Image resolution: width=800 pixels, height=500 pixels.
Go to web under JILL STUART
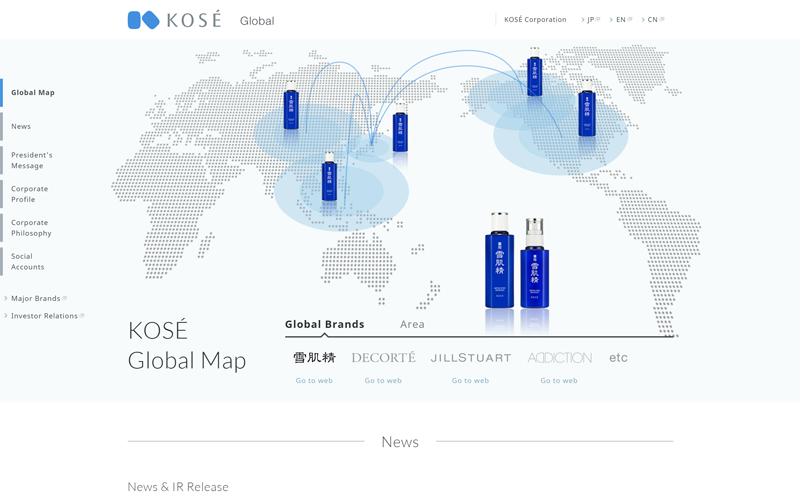[x=470, y=381]
